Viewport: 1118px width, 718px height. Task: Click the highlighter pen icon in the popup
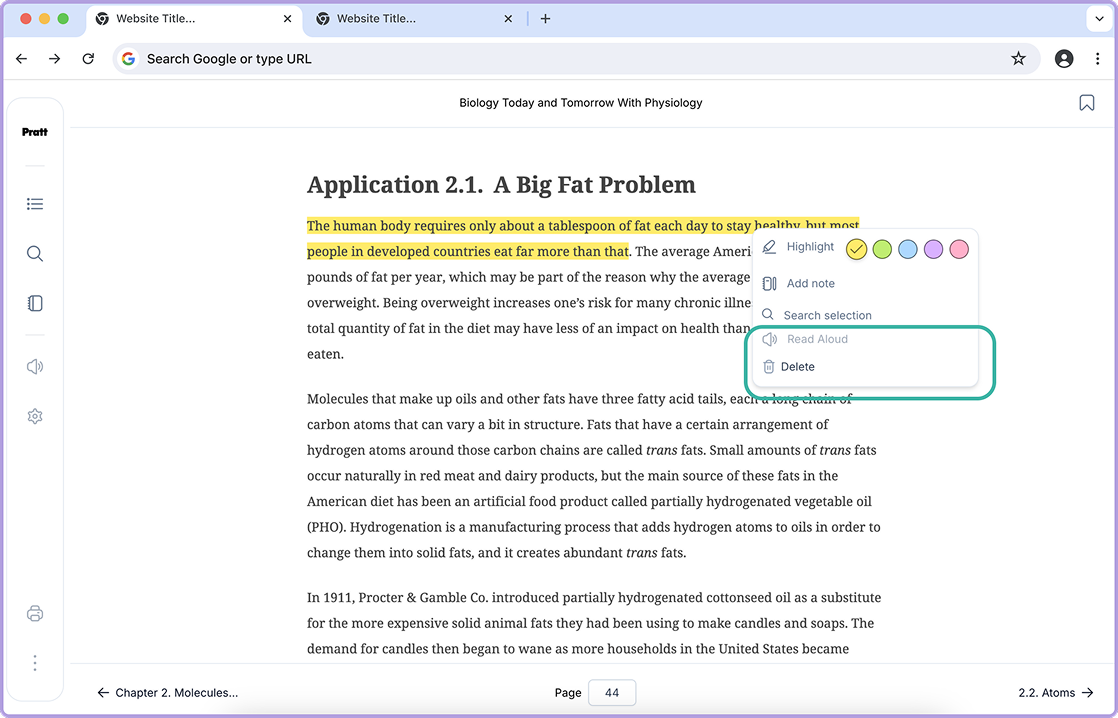[x=769, y=247]
